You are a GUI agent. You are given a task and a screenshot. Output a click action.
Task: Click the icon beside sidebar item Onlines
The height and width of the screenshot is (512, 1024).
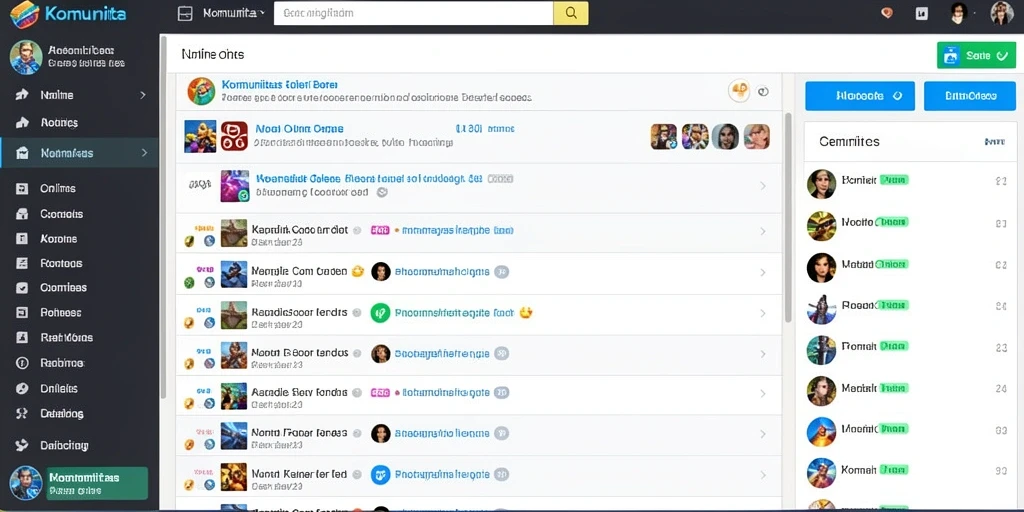coord(22,188)
